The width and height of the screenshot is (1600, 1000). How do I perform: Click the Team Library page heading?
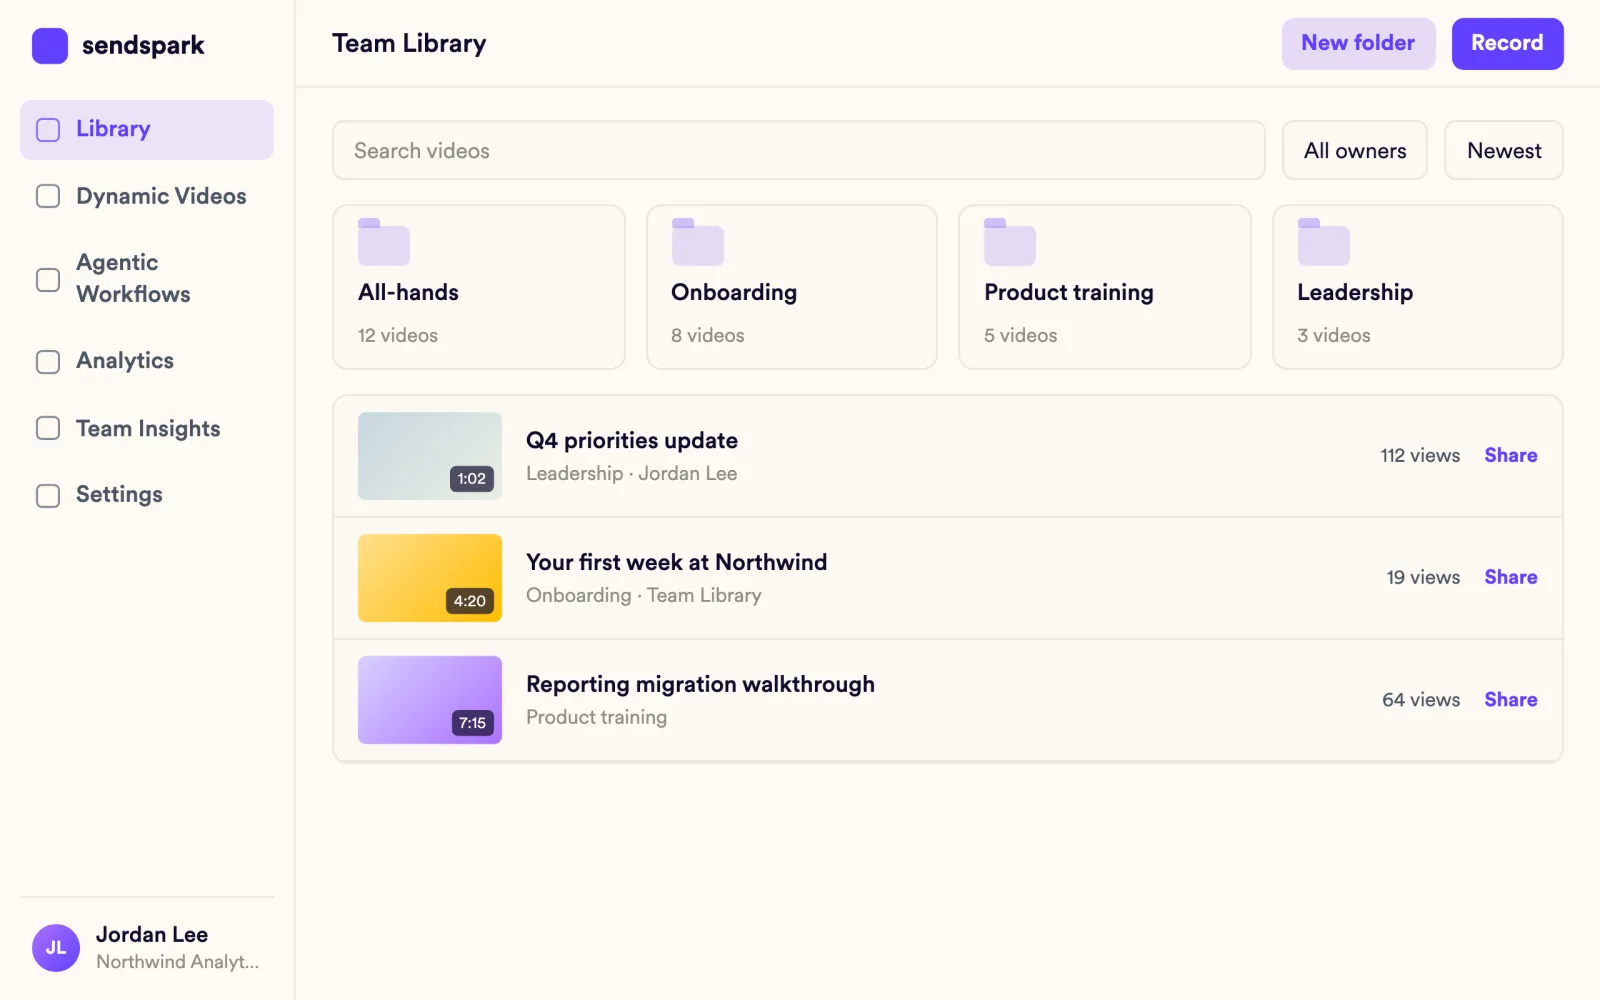point(409,44)
